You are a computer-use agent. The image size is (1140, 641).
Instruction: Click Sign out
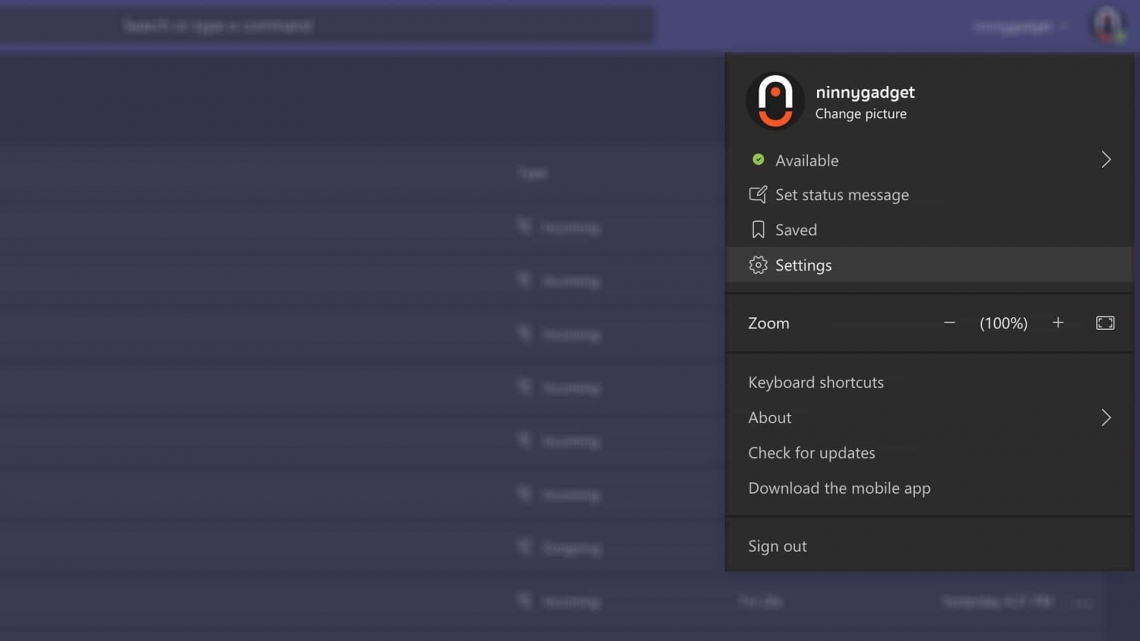(777, 545)
